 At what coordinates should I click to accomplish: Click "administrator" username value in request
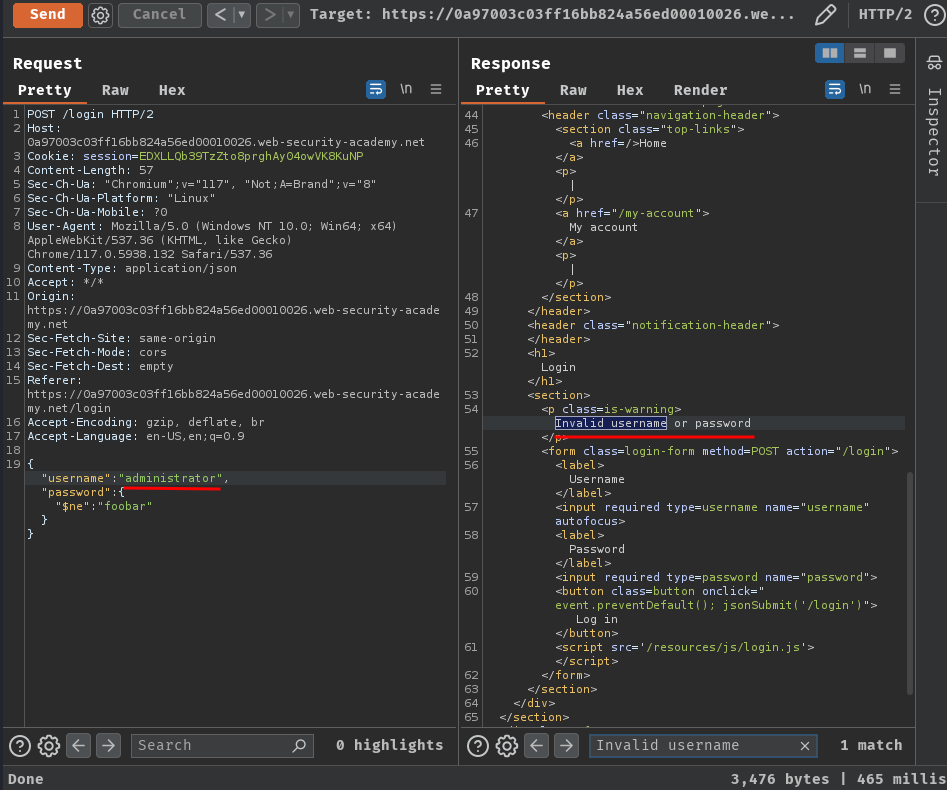point(170,478)
